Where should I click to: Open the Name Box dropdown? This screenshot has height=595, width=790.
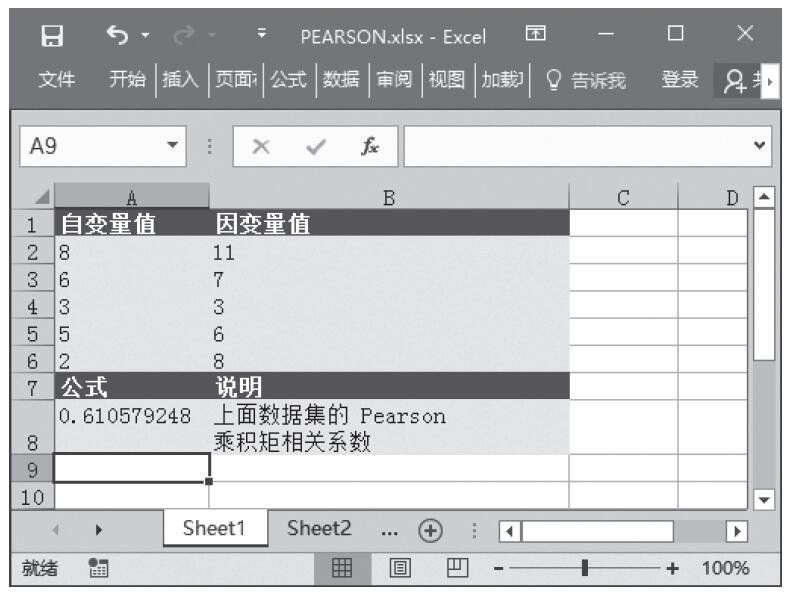(174, 146)
